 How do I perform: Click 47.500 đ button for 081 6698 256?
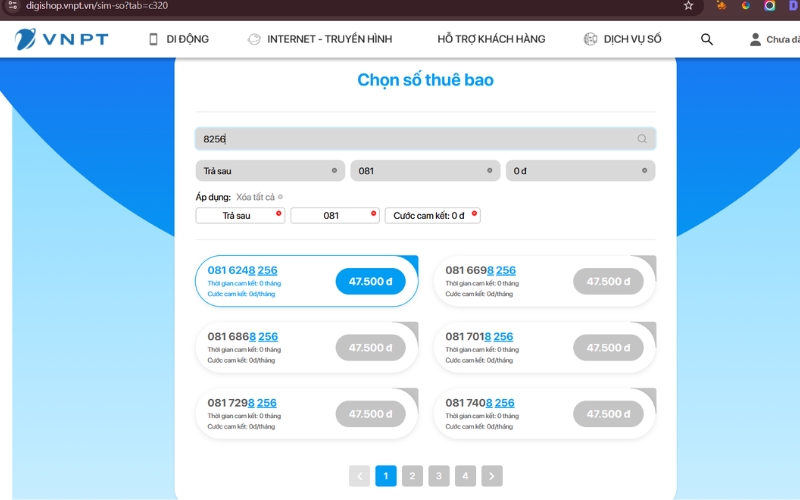coord(608,281)
